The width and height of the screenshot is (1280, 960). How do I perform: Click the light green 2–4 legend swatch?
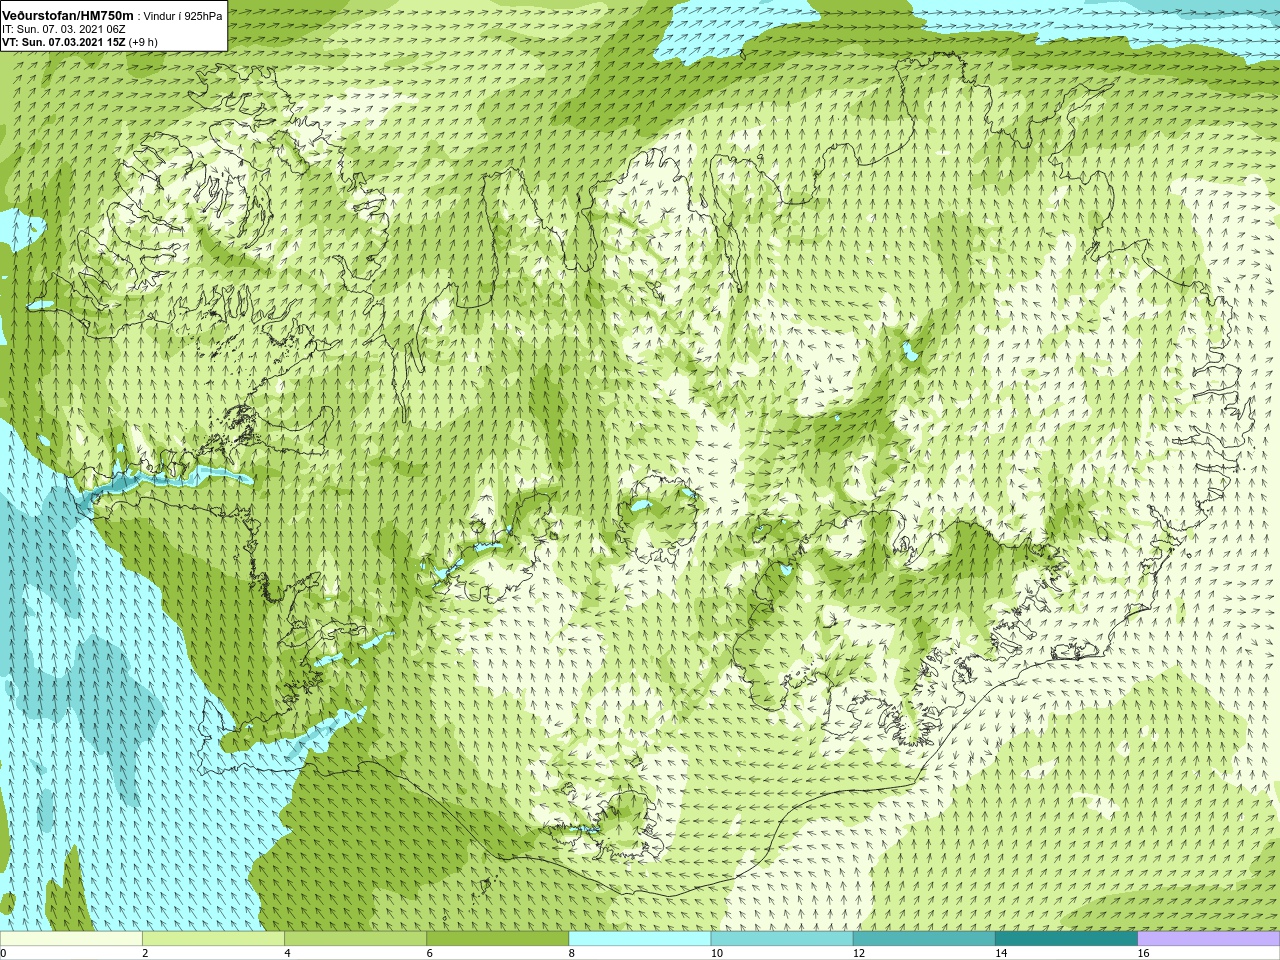pyautogui.click(x=213, y=939)
